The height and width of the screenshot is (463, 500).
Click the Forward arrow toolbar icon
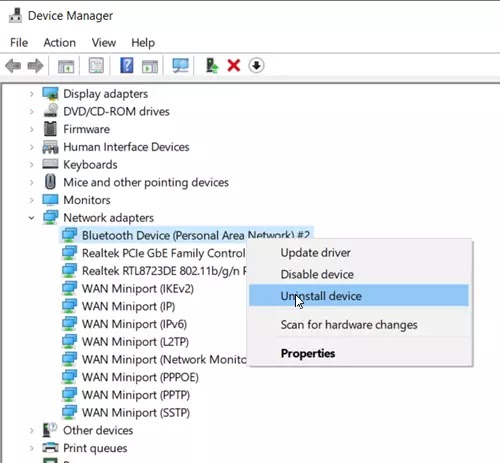pos(35,65)
